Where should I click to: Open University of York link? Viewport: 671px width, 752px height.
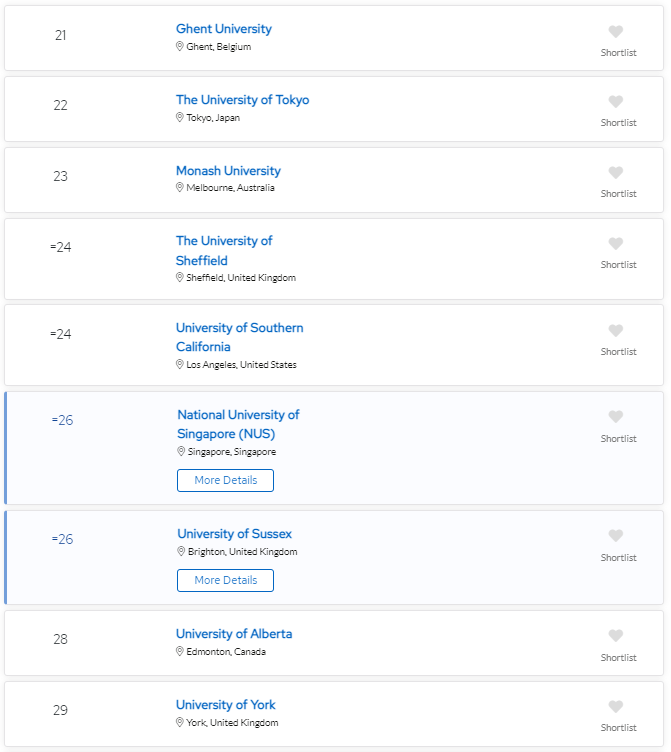point(225,705)
